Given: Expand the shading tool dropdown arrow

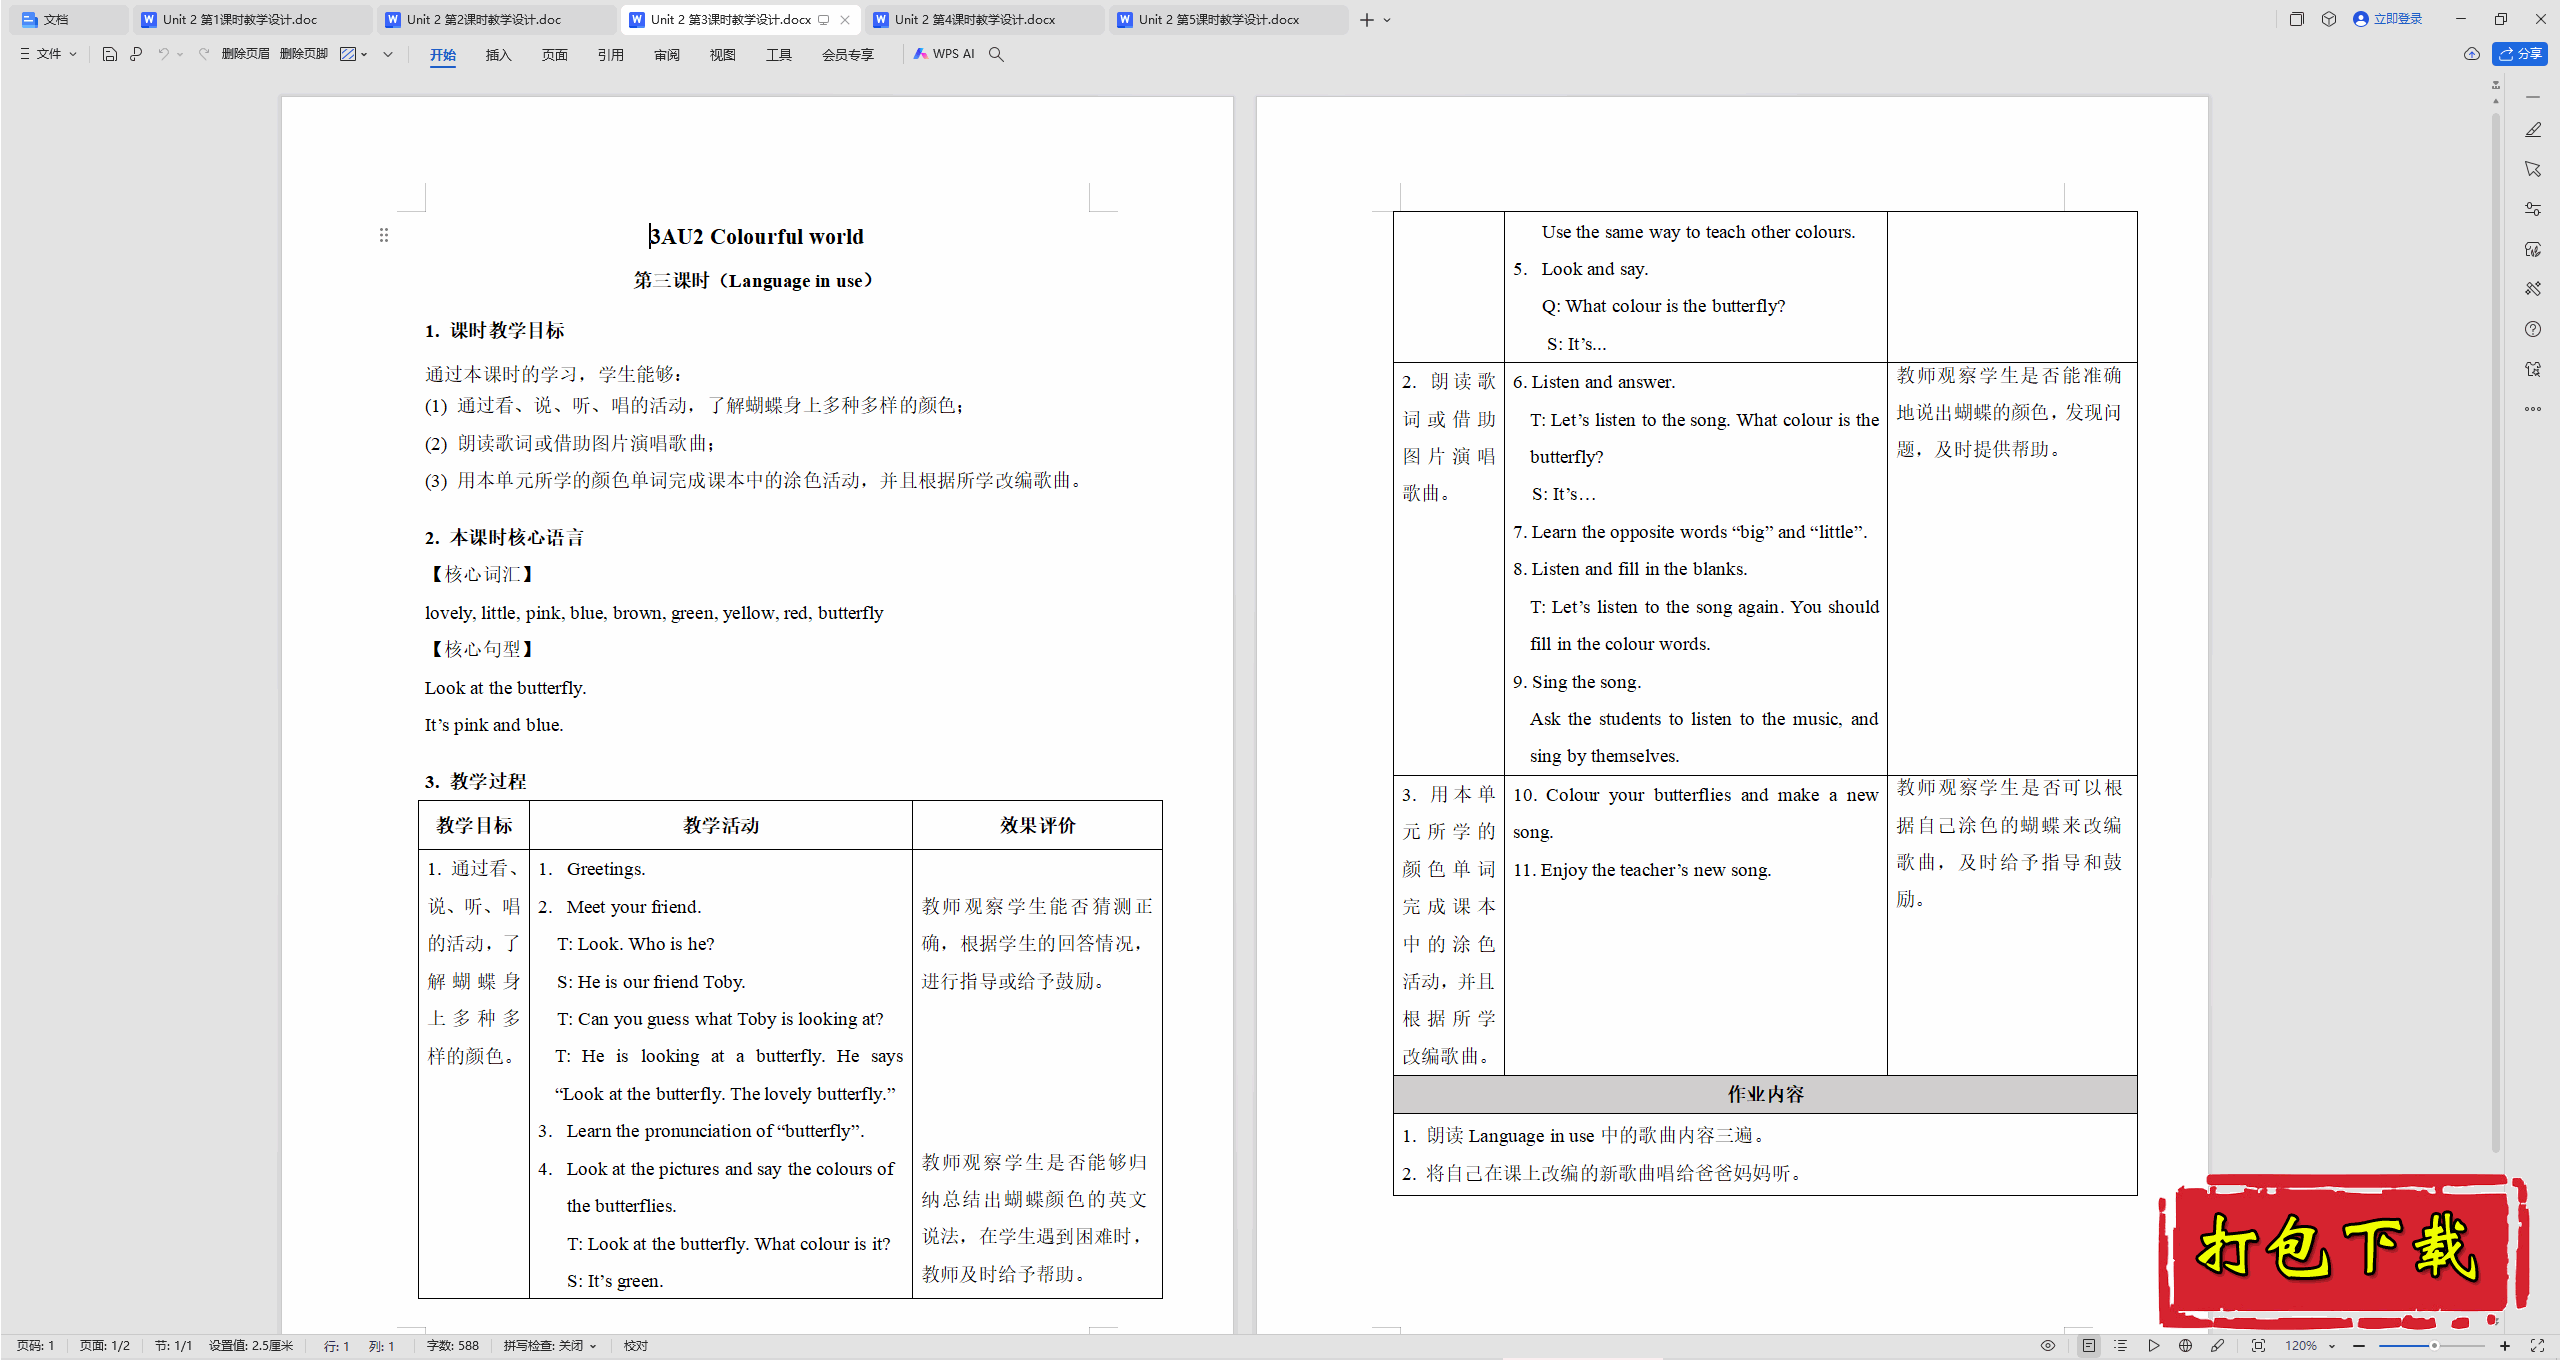Looking at the screenshot, I should (x=364, y=54).
